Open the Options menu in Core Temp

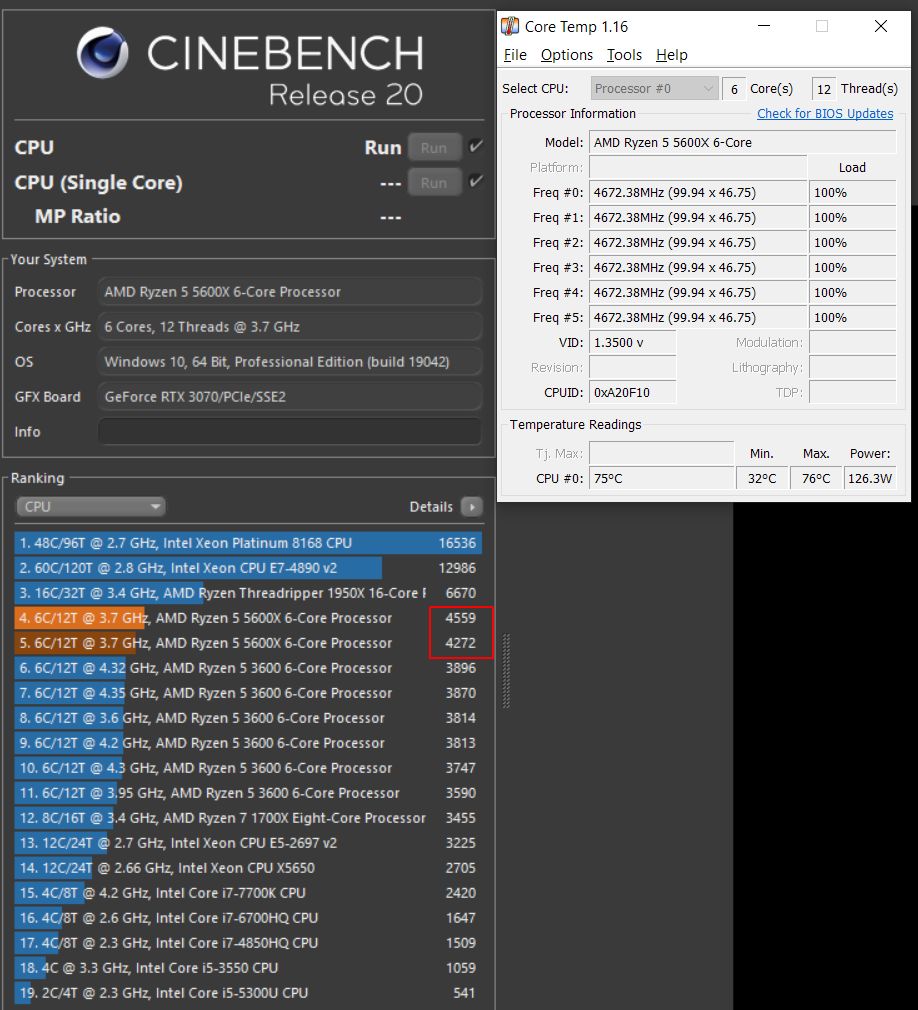coord(566,55)
